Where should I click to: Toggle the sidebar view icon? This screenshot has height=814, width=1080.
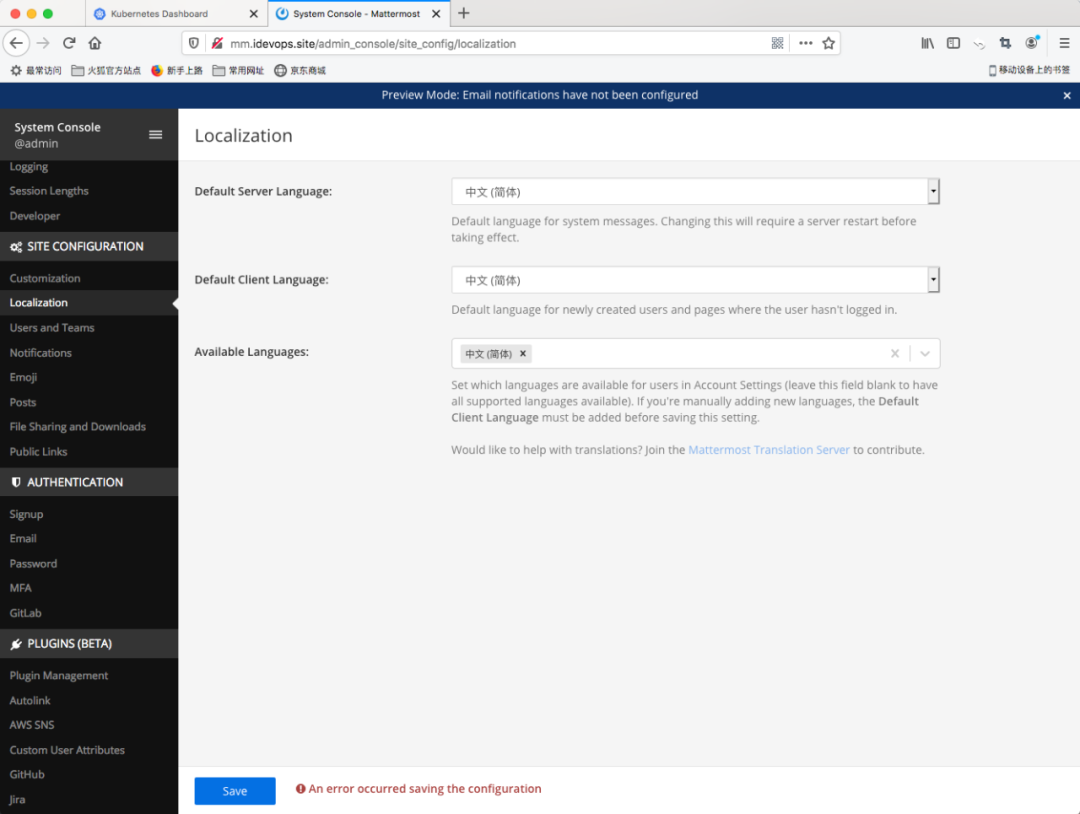point(953,43)
